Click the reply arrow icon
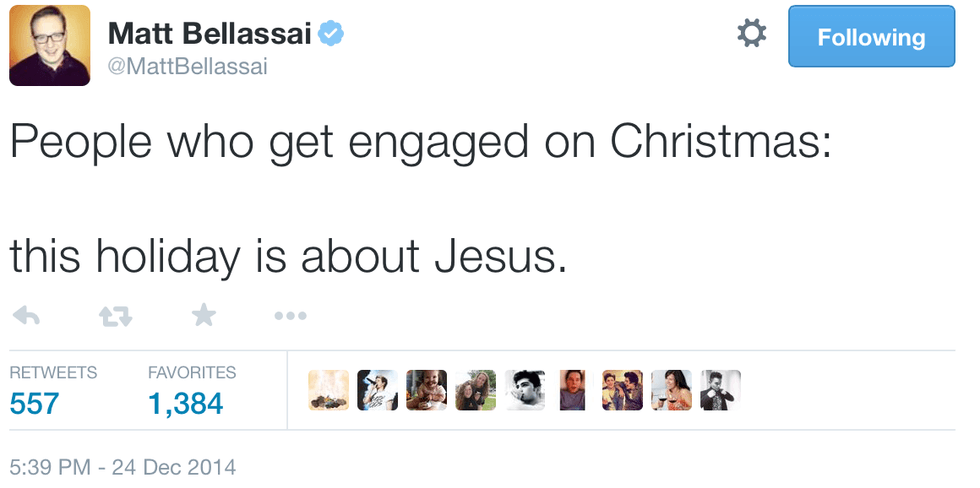 click(26, 316)
